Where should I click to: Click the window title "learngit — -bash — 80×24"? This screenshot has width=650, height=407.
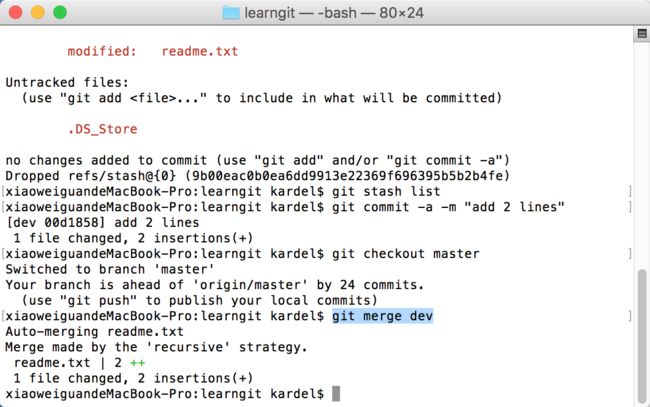[334, 13]
